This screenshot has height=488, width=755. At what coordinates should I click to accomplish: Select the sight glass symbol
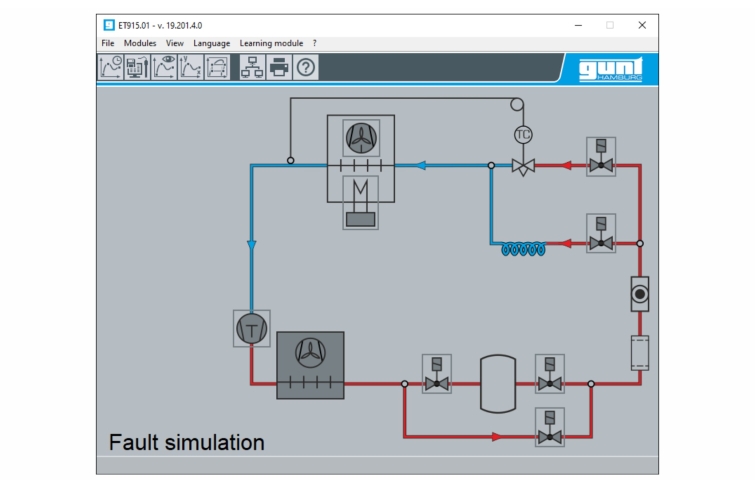[x=640, y=294]
